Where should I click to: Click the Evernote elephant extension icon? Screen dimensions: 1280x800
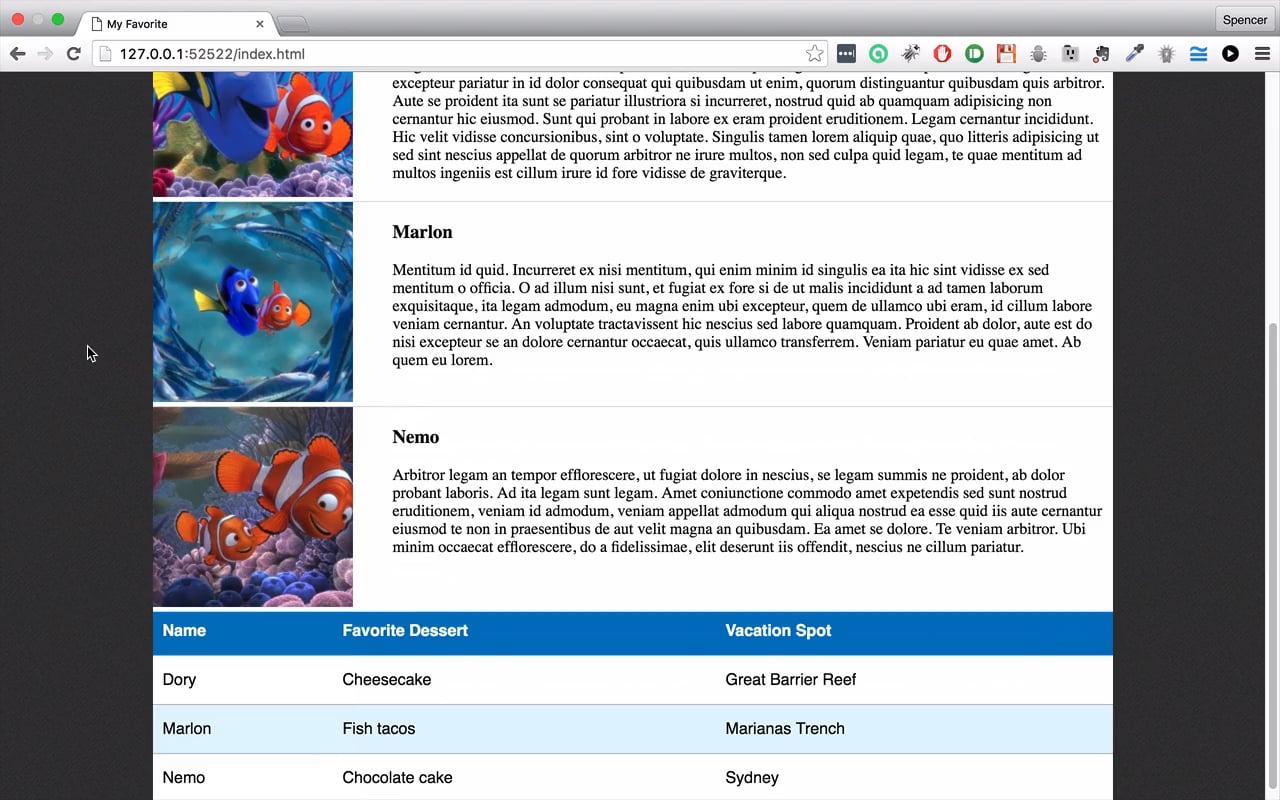[x=1102, y=54]
